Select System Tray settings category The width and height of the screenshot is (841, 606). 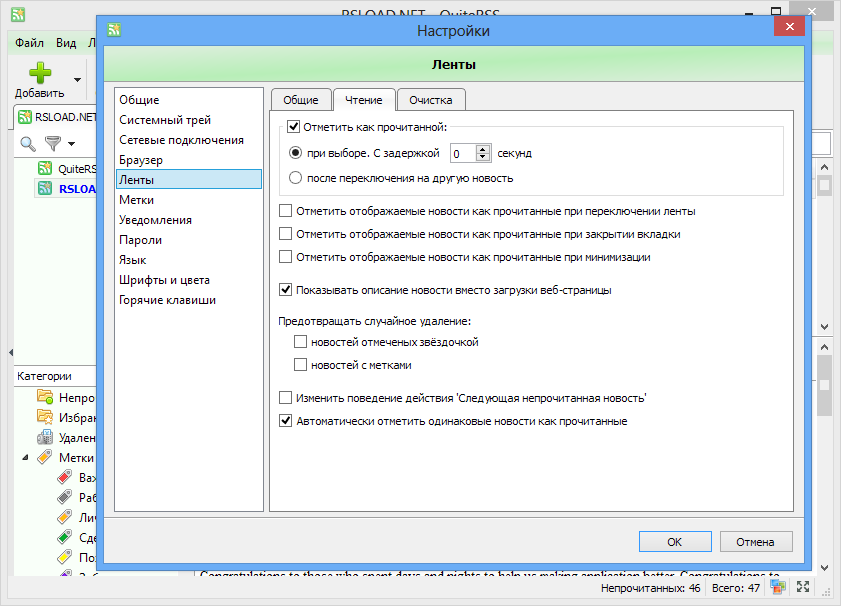coord(189,120)
